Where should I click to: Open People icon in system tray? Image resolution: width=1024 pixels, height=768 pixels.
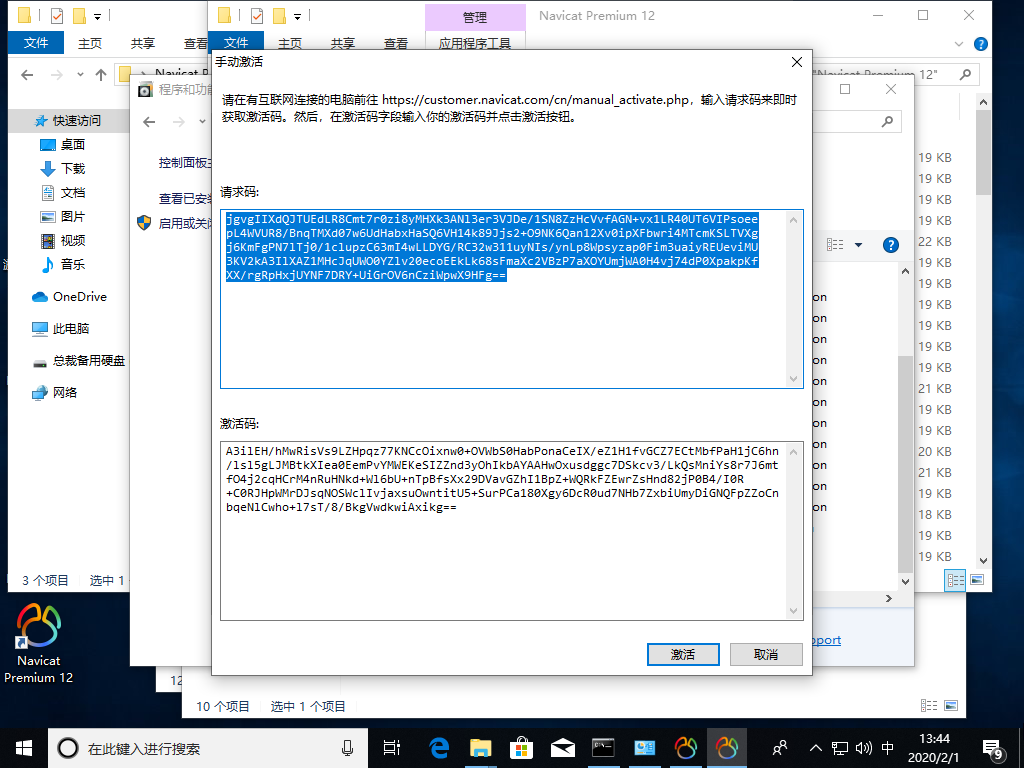coord(779,748)
